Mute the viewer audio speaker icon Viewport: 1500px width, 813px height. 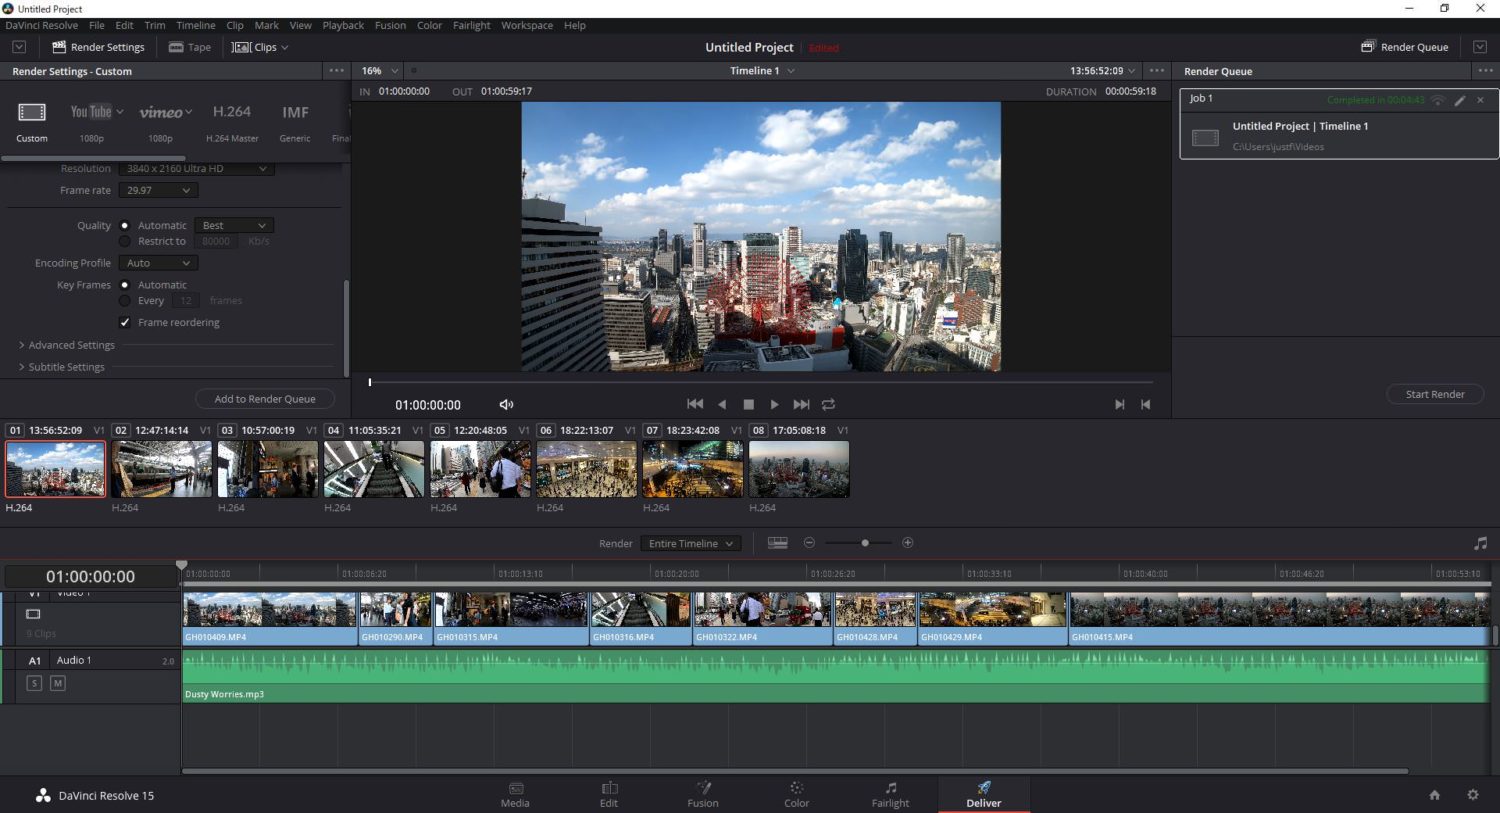(506, 405)
